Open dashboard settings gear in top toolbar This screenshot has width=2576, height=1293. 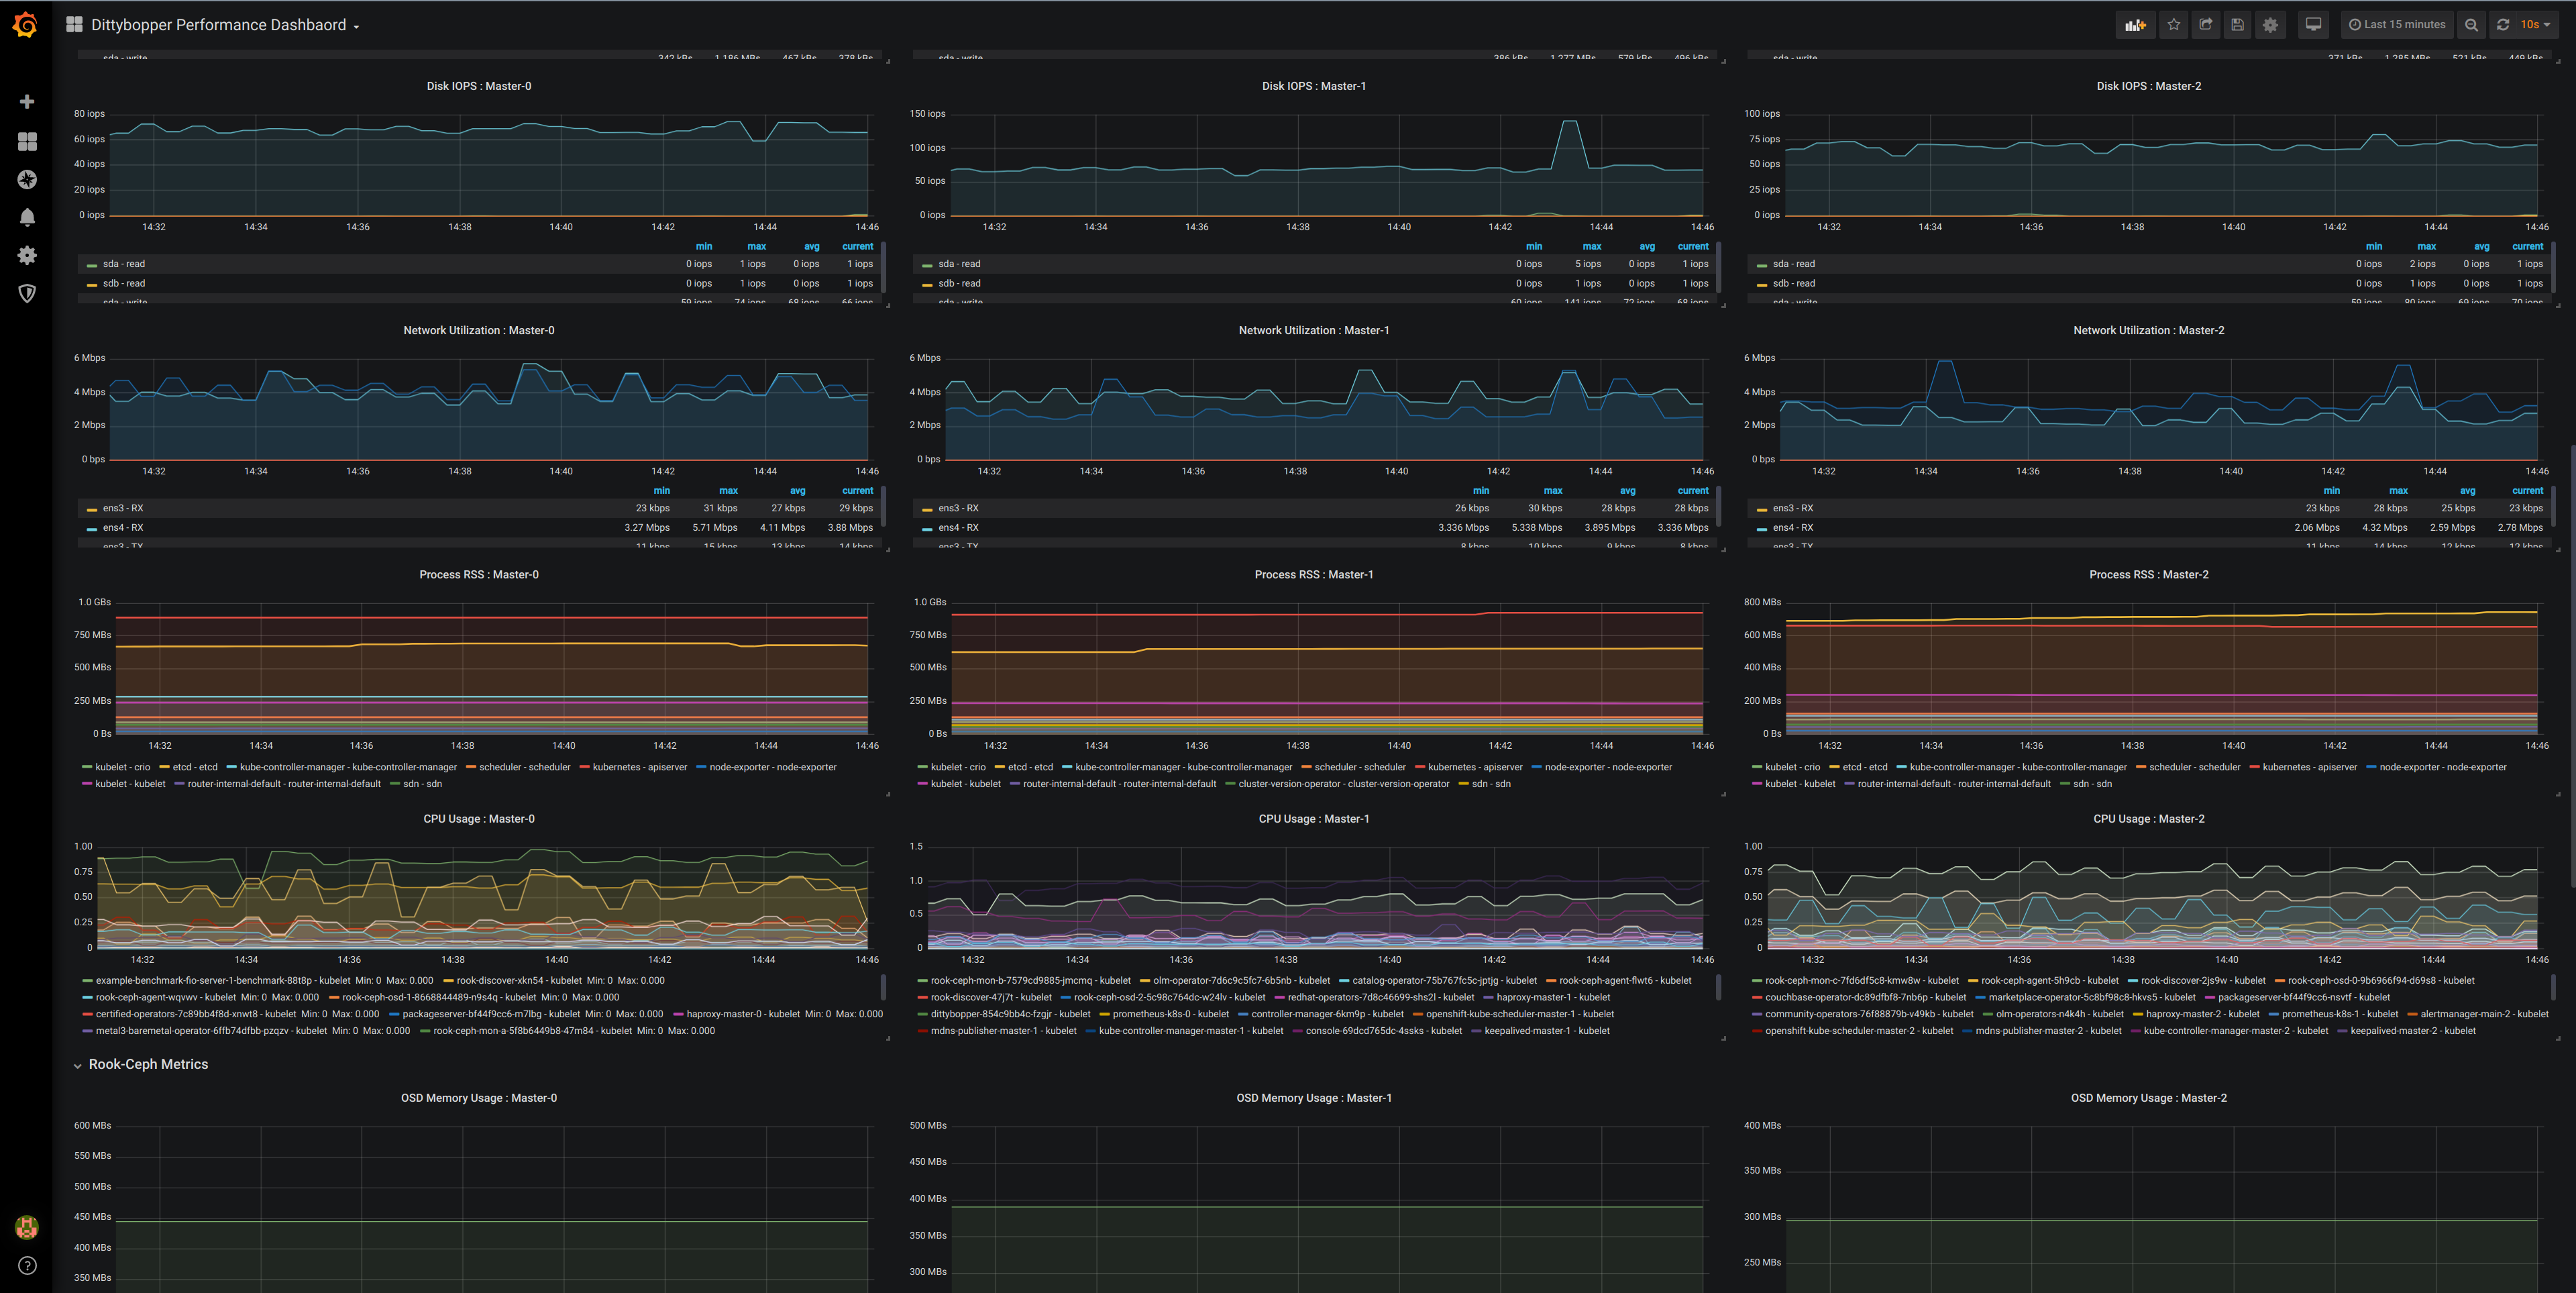pos(2270,25)
